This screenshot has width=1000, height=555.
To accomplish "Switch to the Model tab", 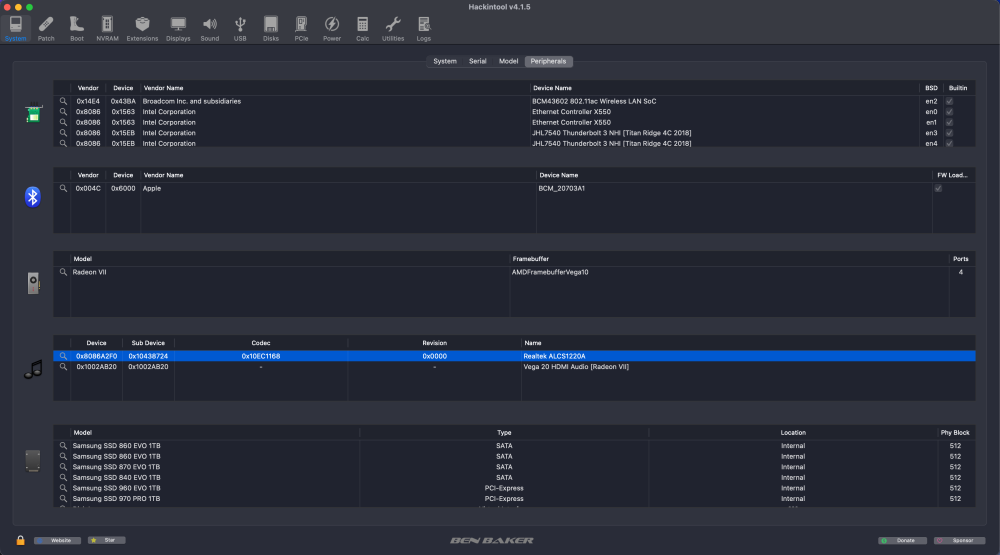I will click(x=508, y=61).
